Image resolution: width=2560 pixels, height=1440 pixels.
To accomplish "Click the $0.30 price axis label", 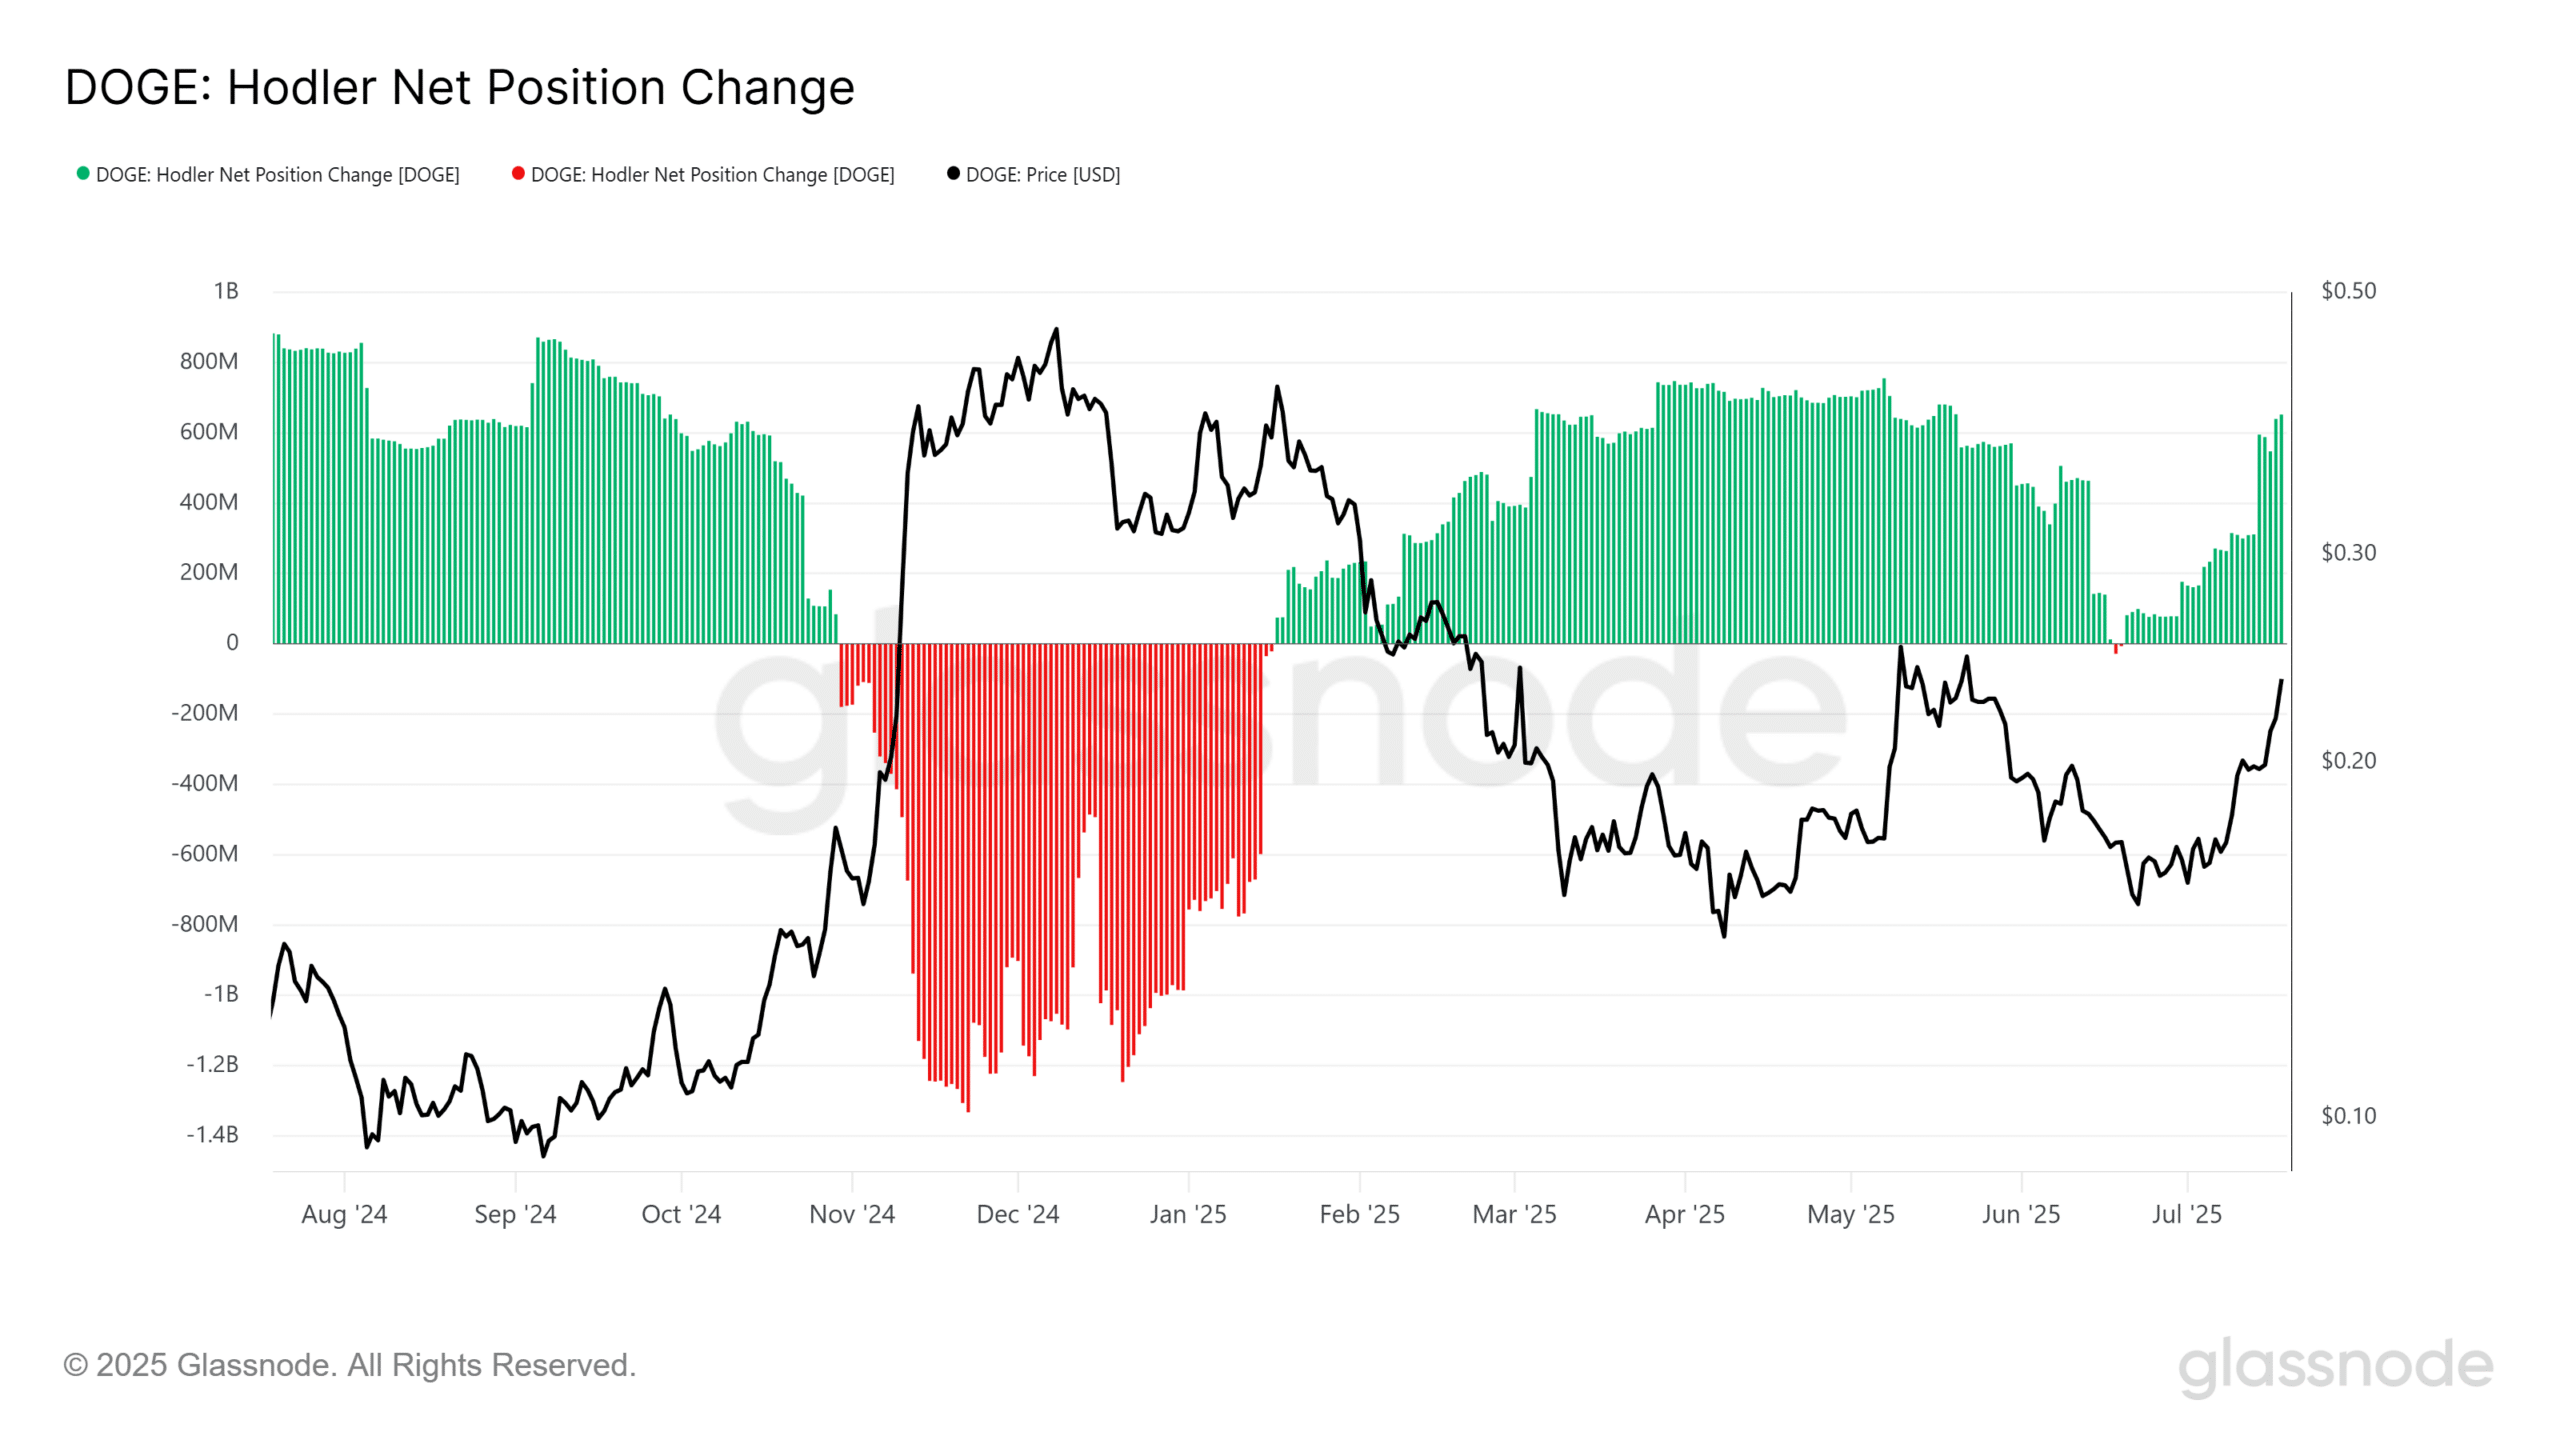I will [2348, 553].
